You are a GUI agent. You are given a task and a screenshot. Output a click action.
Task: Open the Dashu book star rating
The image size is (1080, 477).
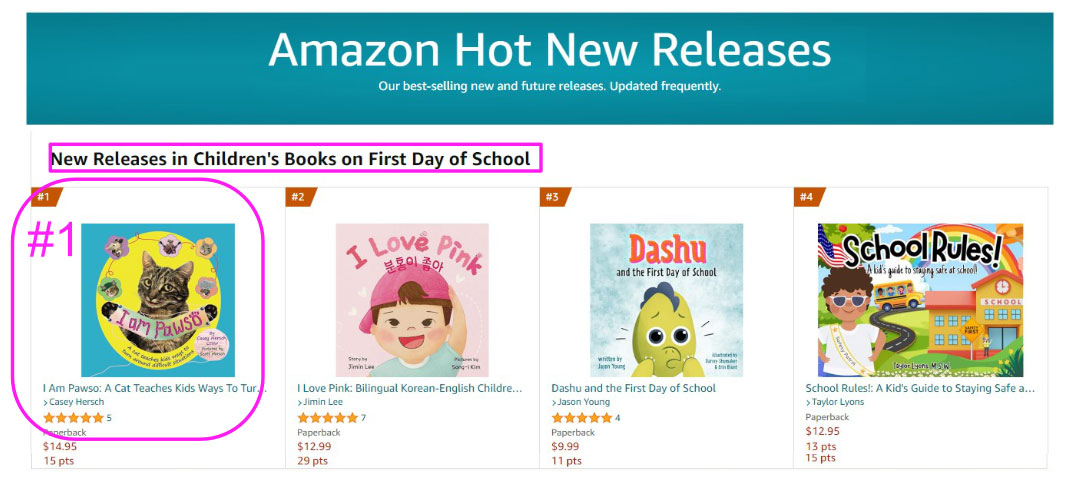click(581, 418)
